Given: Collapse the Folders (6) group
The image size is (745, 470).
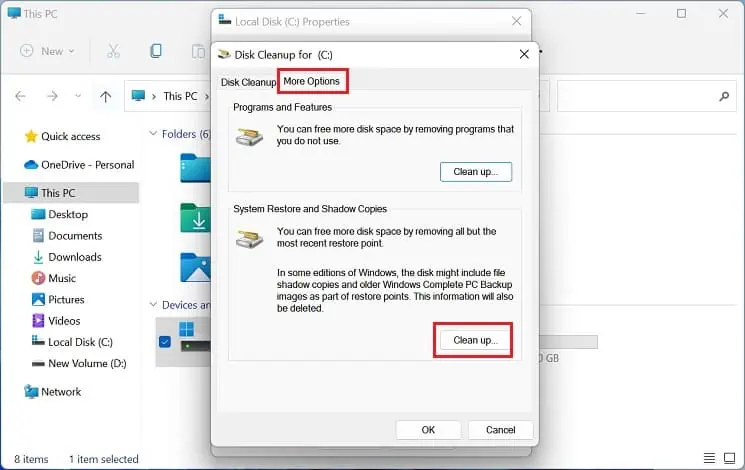Looking at the screenshot, I should 153,134.
